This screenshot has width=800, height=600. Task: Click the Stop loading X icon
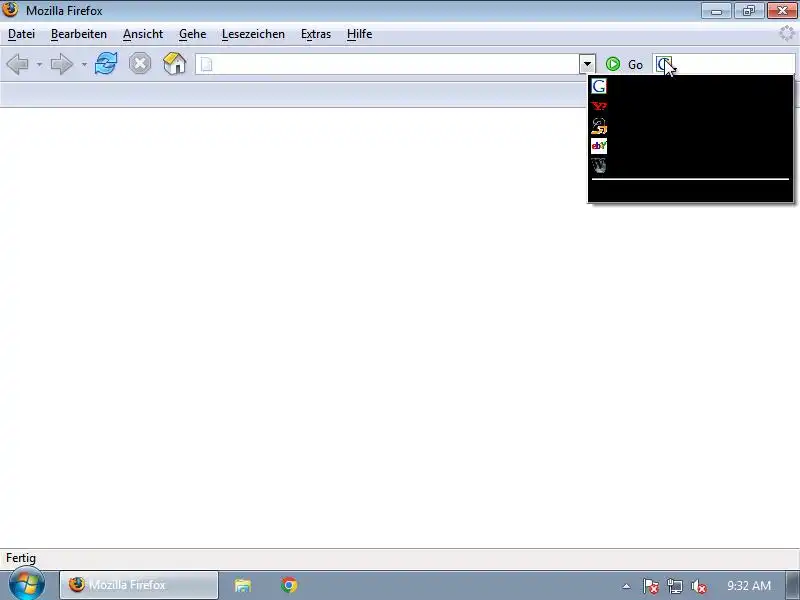point(140,64)
